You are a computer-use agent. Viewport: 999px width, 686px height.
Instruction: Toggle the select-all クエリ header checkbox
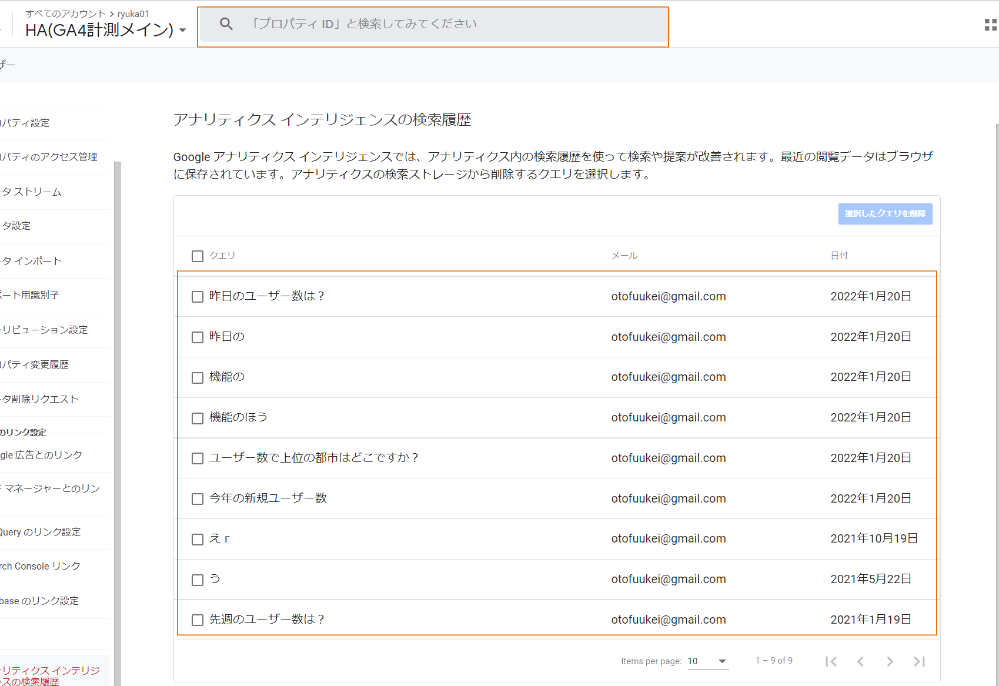point(198,255)
